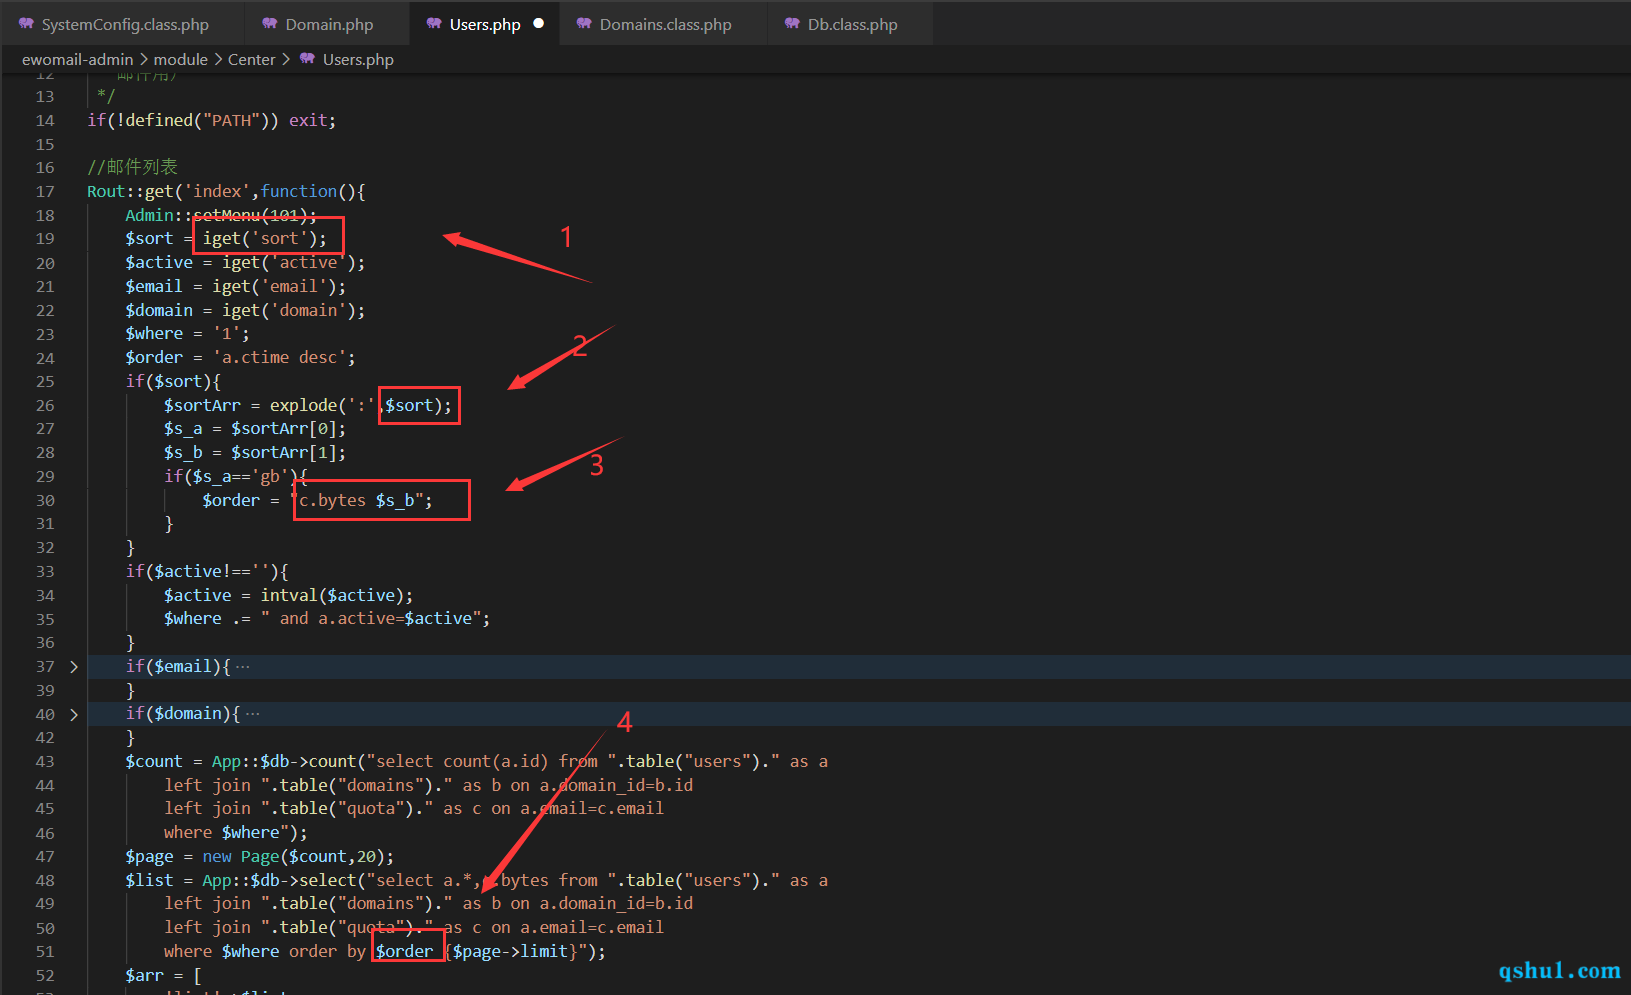Screen dimensions: 1631x995
Task: Click the $email = iget('email') line
Action: (x=235, y=287)
